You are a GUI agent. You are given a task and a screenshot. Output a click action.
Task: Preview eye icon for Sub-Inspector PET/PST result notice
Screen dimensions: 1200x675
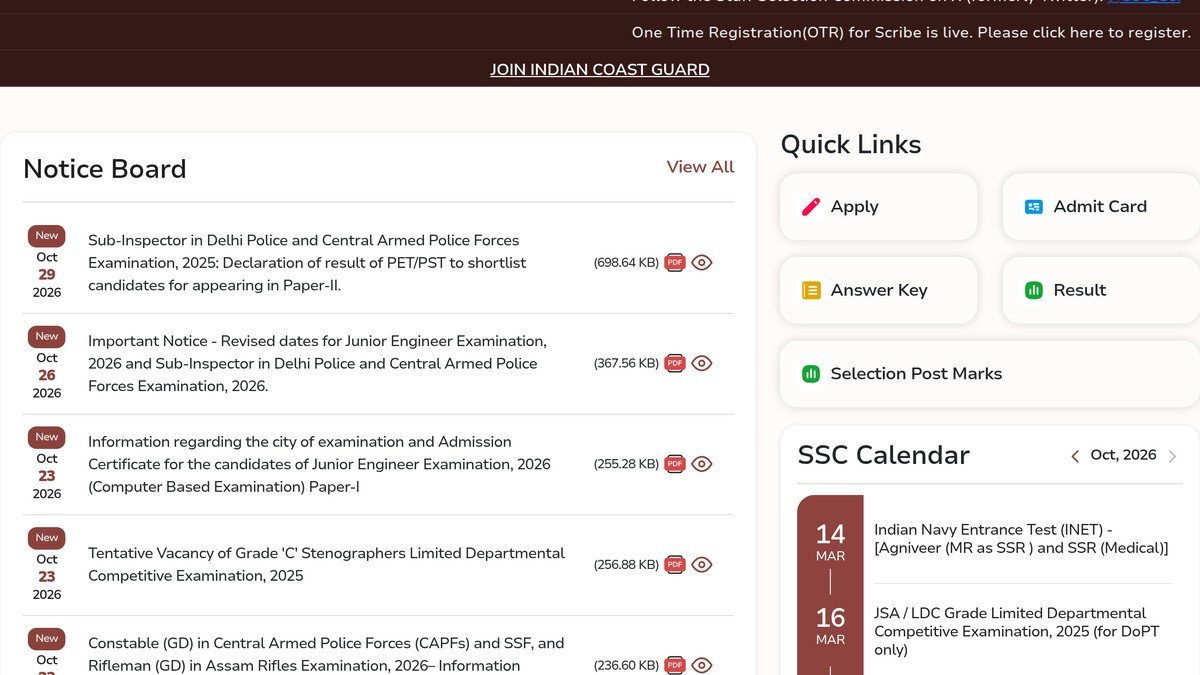click(702, 263)
